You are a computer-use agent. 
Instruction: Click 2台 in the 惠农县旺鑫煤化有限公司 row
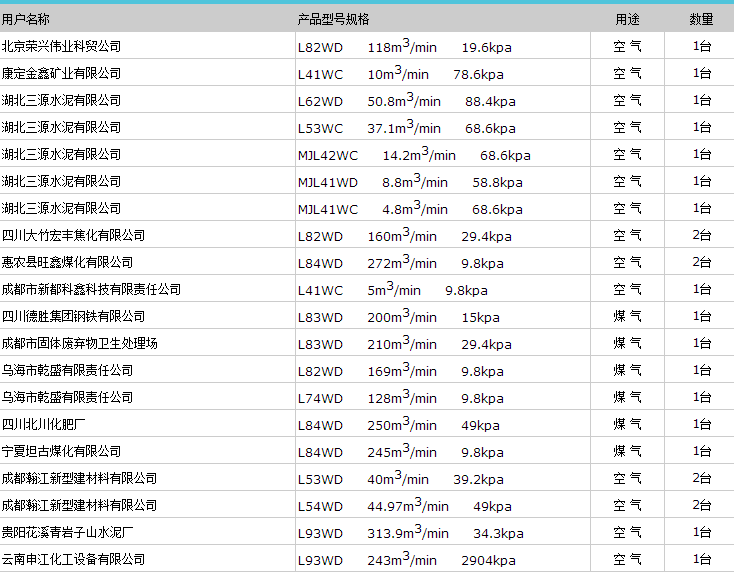pos(702,262)
